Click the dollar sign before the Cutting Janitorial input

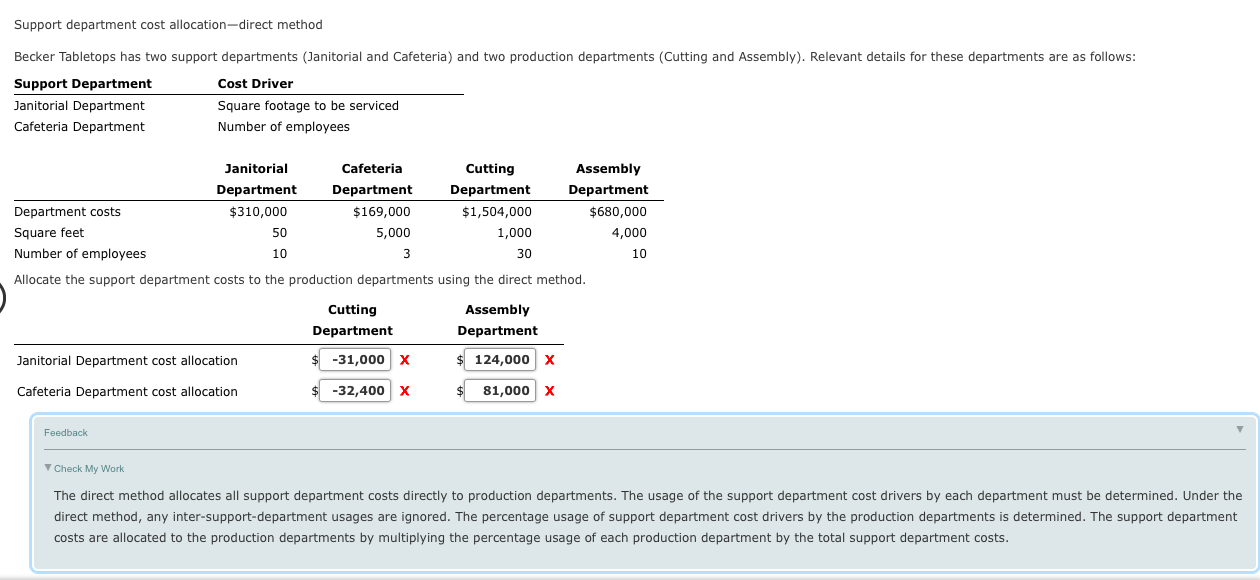coord(313,359)
